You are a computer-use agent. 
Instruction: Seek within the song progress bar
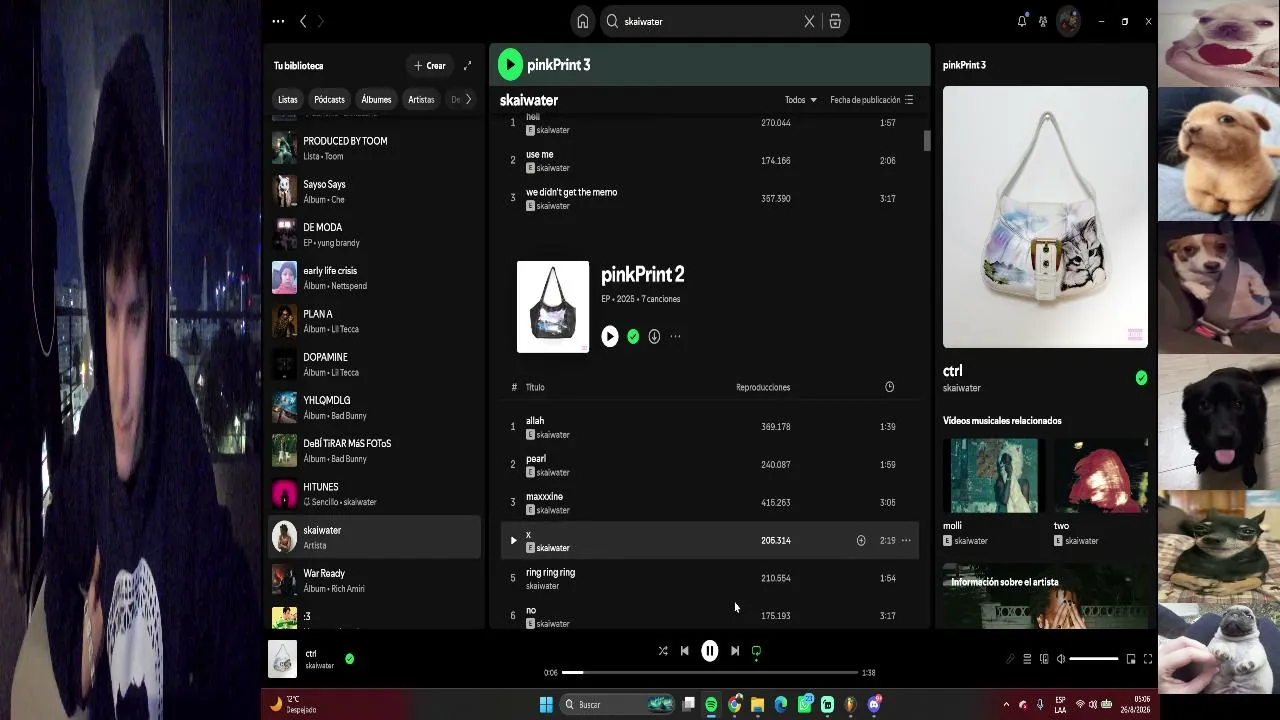(x=710, y=673)
